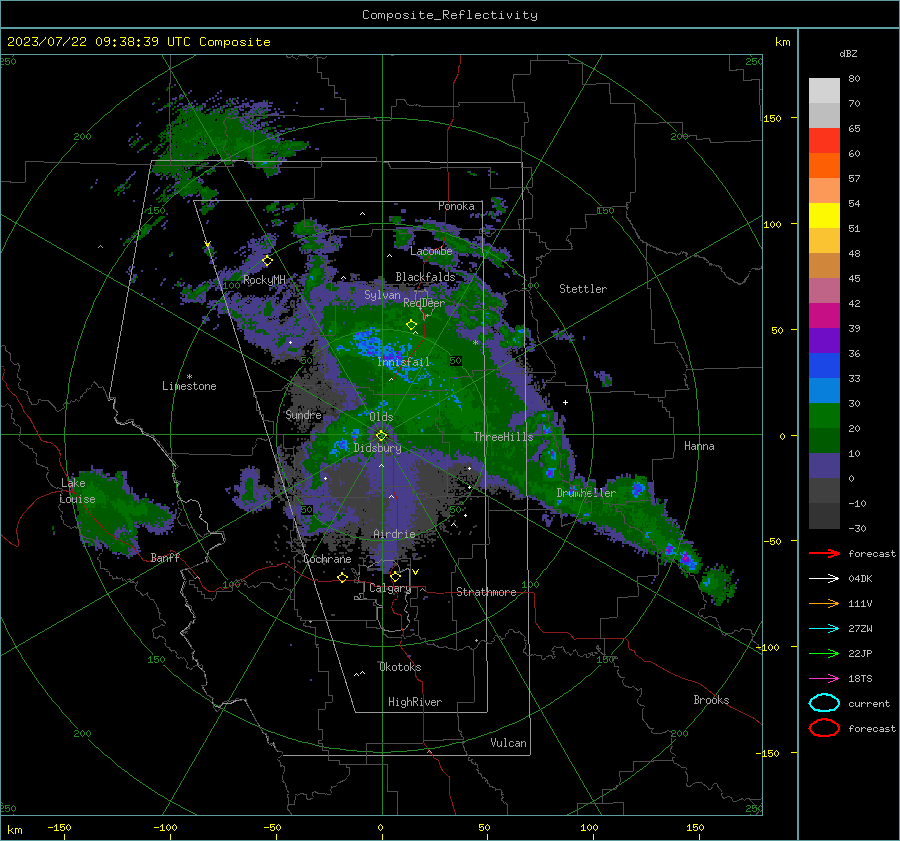This screenshot has height=841, width=900.
Task: Click the HighRiver label
Action: click(x=415, y=702)
